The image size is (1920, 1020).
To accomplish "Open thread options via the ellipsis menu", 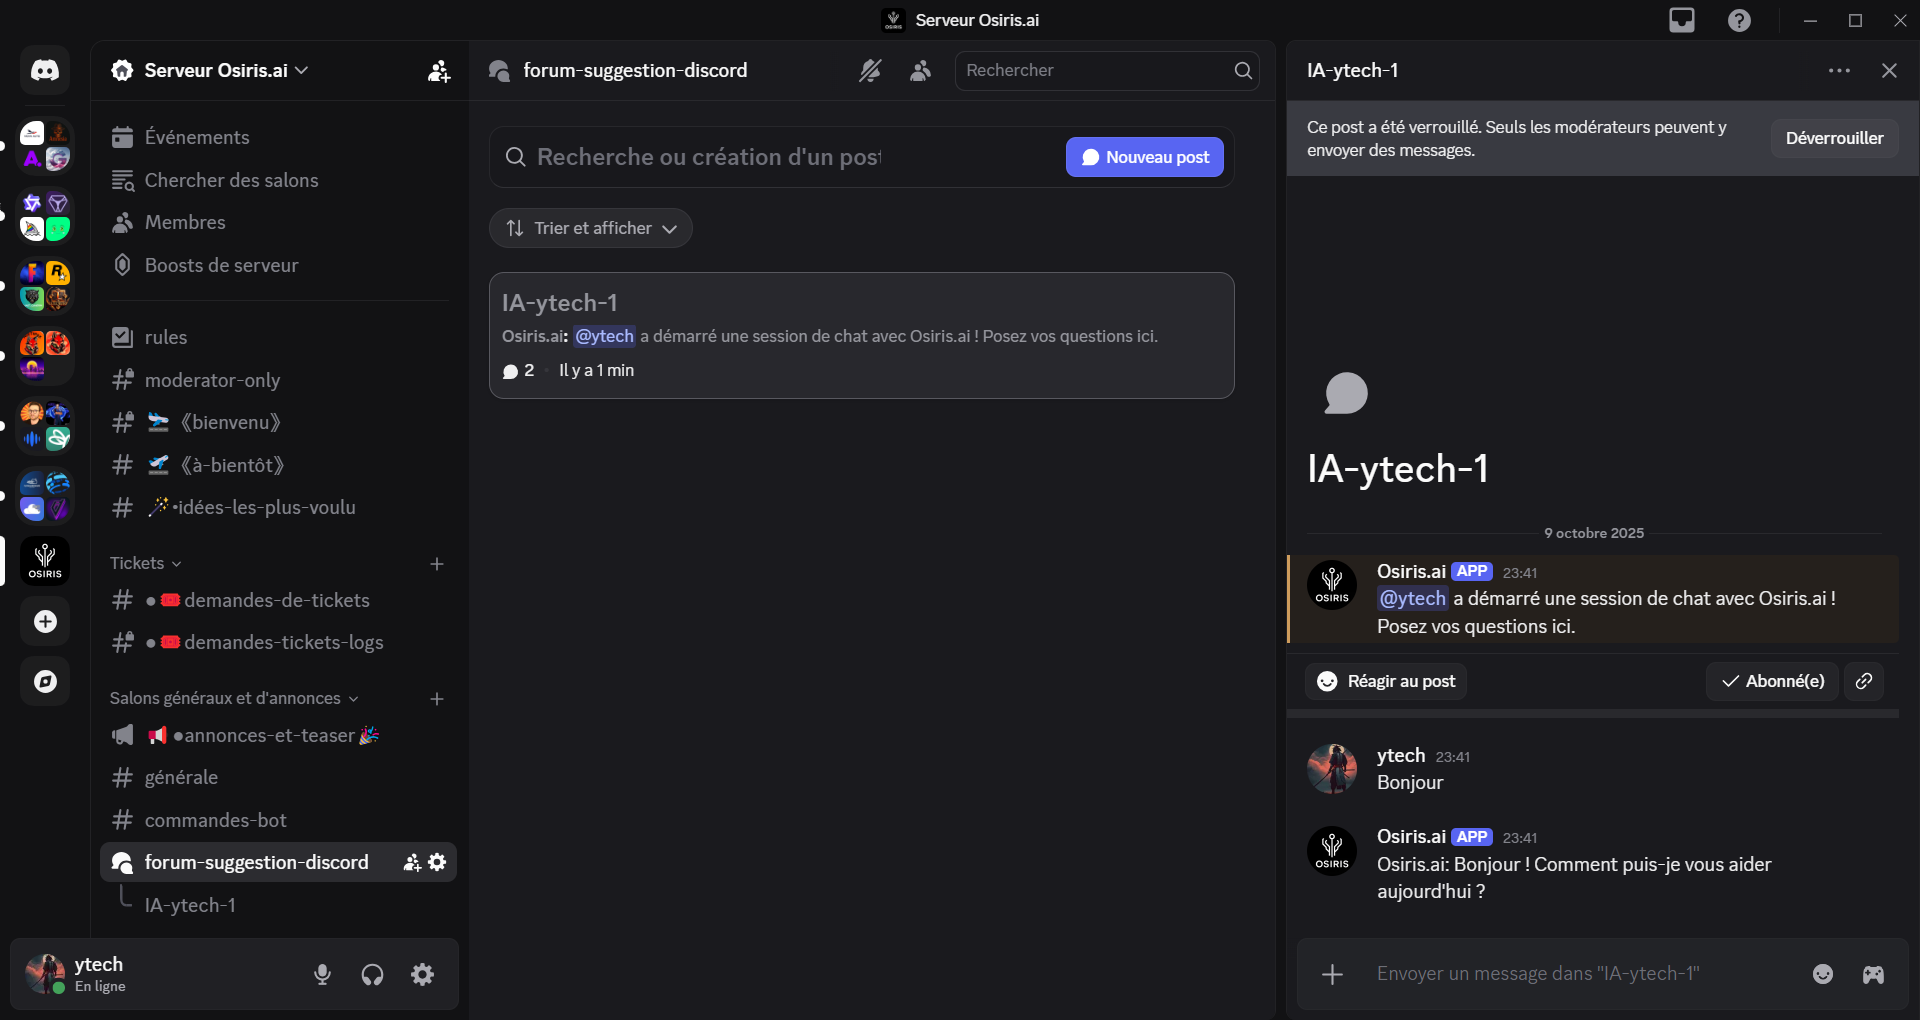I will tap(1838, 70).
